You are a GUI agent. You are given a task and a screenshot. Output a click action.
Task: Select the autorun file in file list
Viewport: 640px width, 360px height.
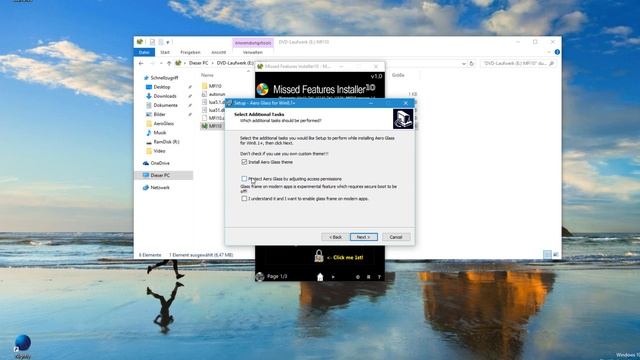[x=217, y=94]
